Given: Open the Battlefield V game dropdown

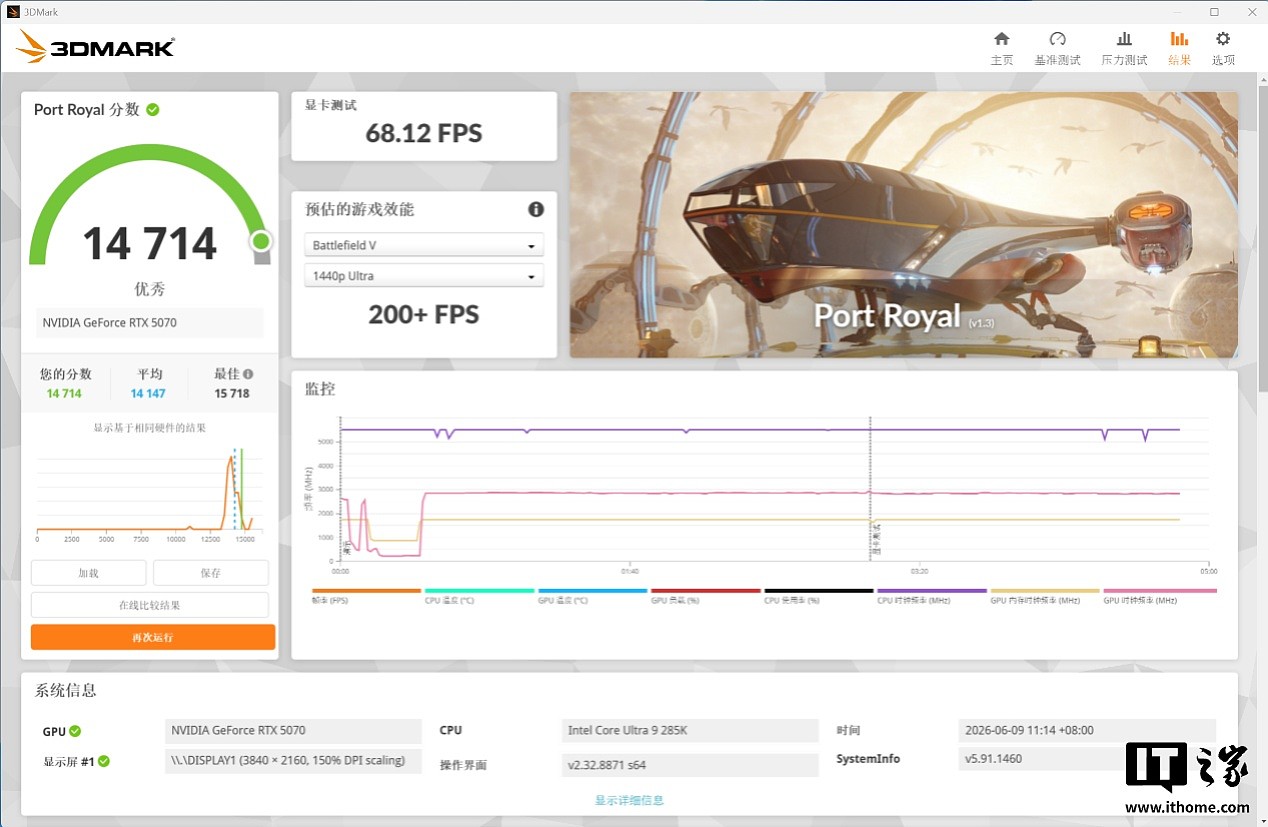Looking at the screenshot, I should pos(424,245).
